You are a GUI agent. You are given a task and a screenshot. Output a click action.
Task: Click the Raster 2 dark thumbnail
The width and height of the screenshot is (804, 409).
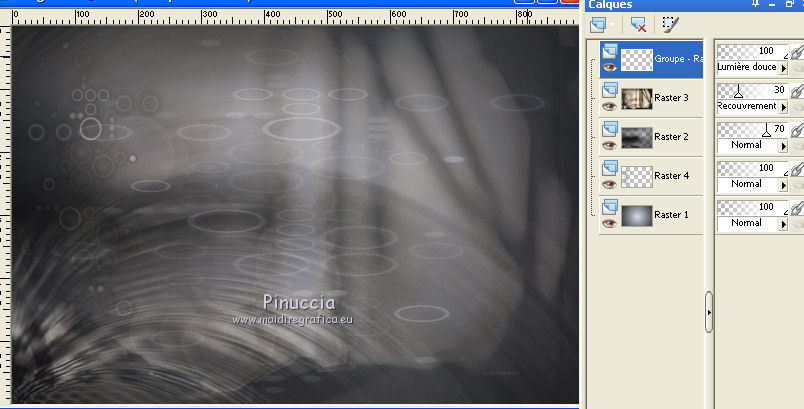click(x=637, y=138)
